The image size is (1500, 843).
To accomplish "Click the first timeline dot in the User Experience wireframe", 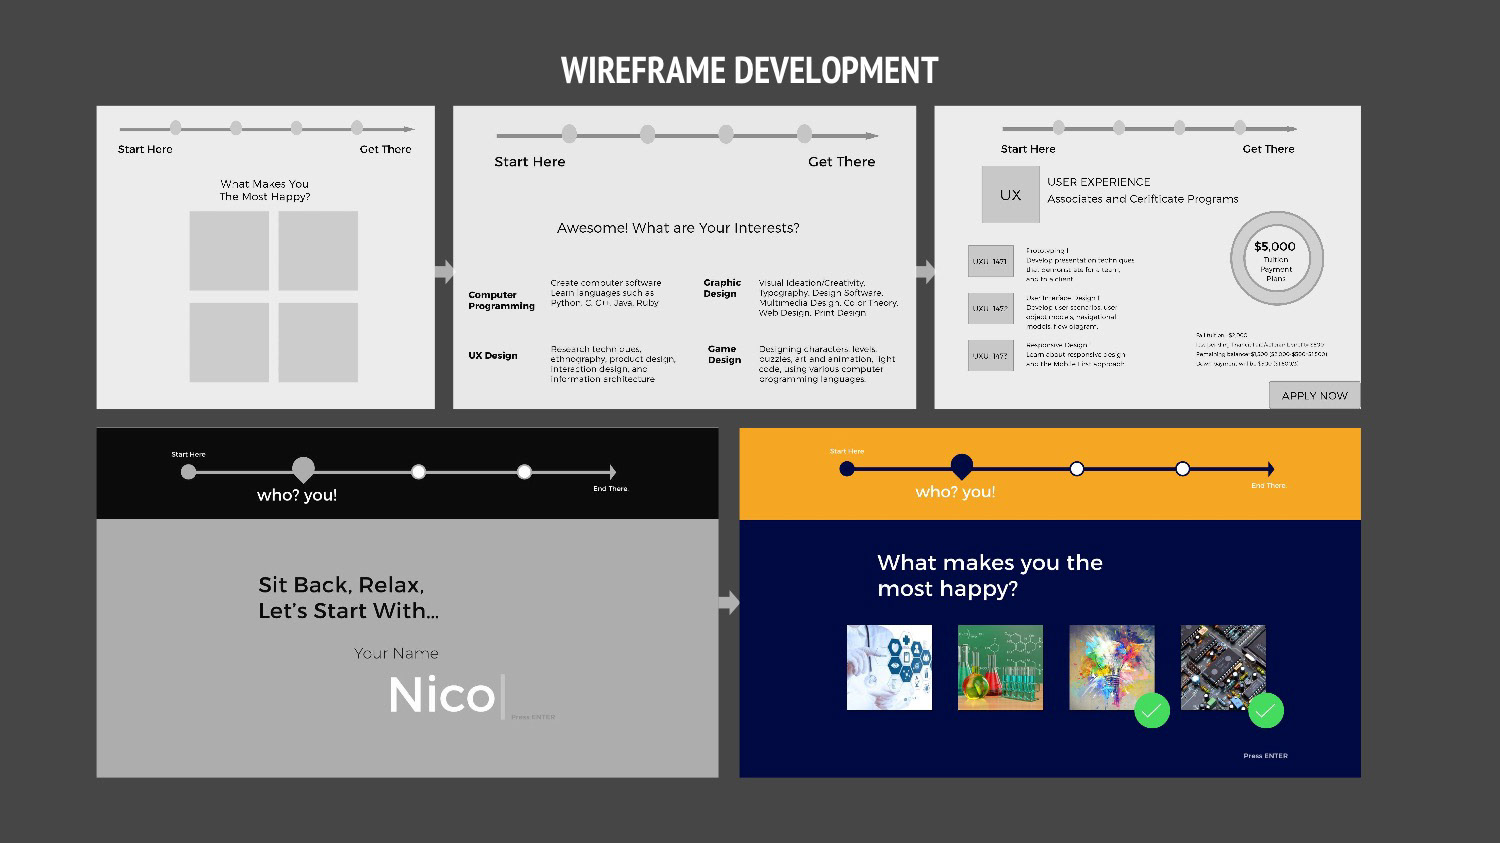I will pos(1058,127).
